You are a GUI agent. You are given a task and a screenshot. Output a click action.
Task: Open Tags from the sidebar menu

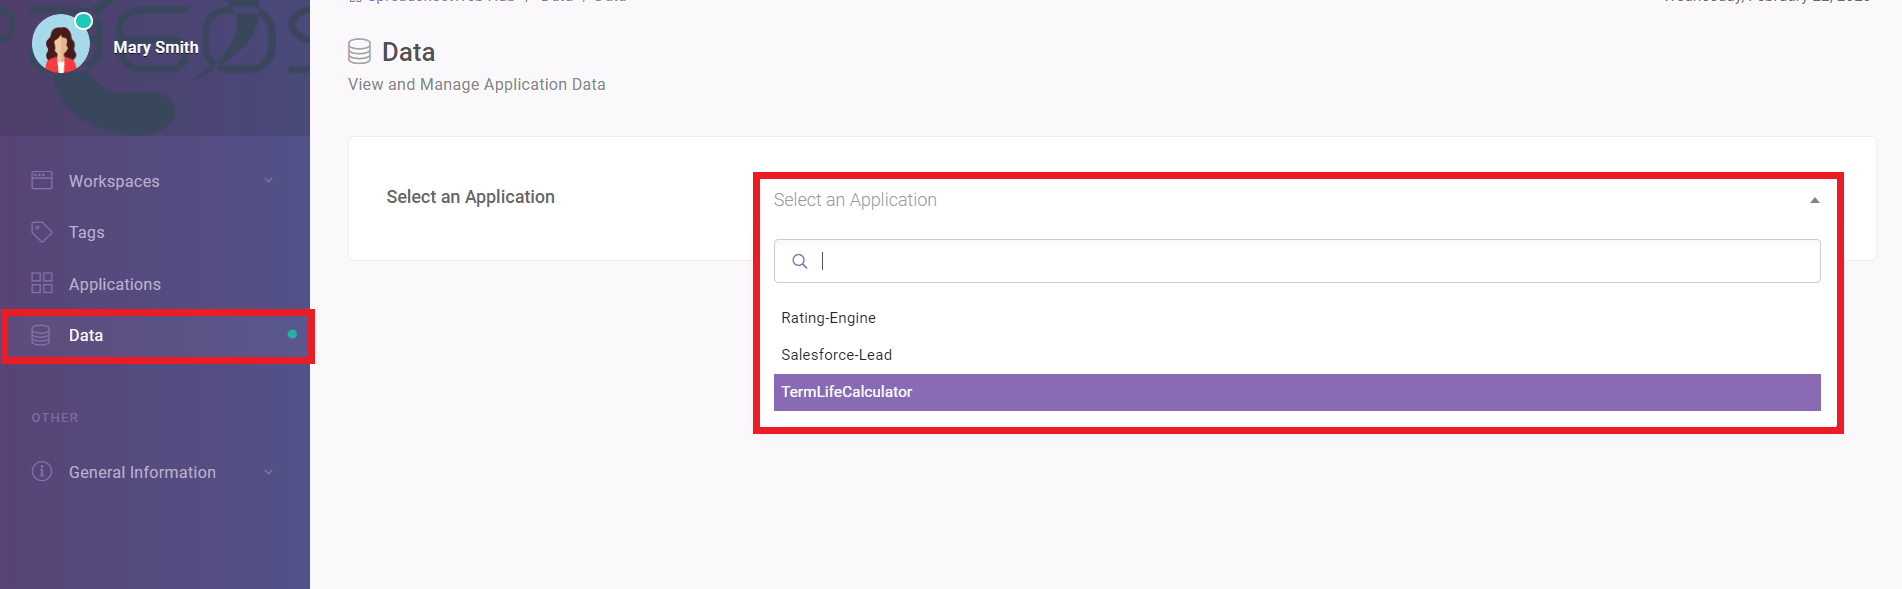click(85, 231)
